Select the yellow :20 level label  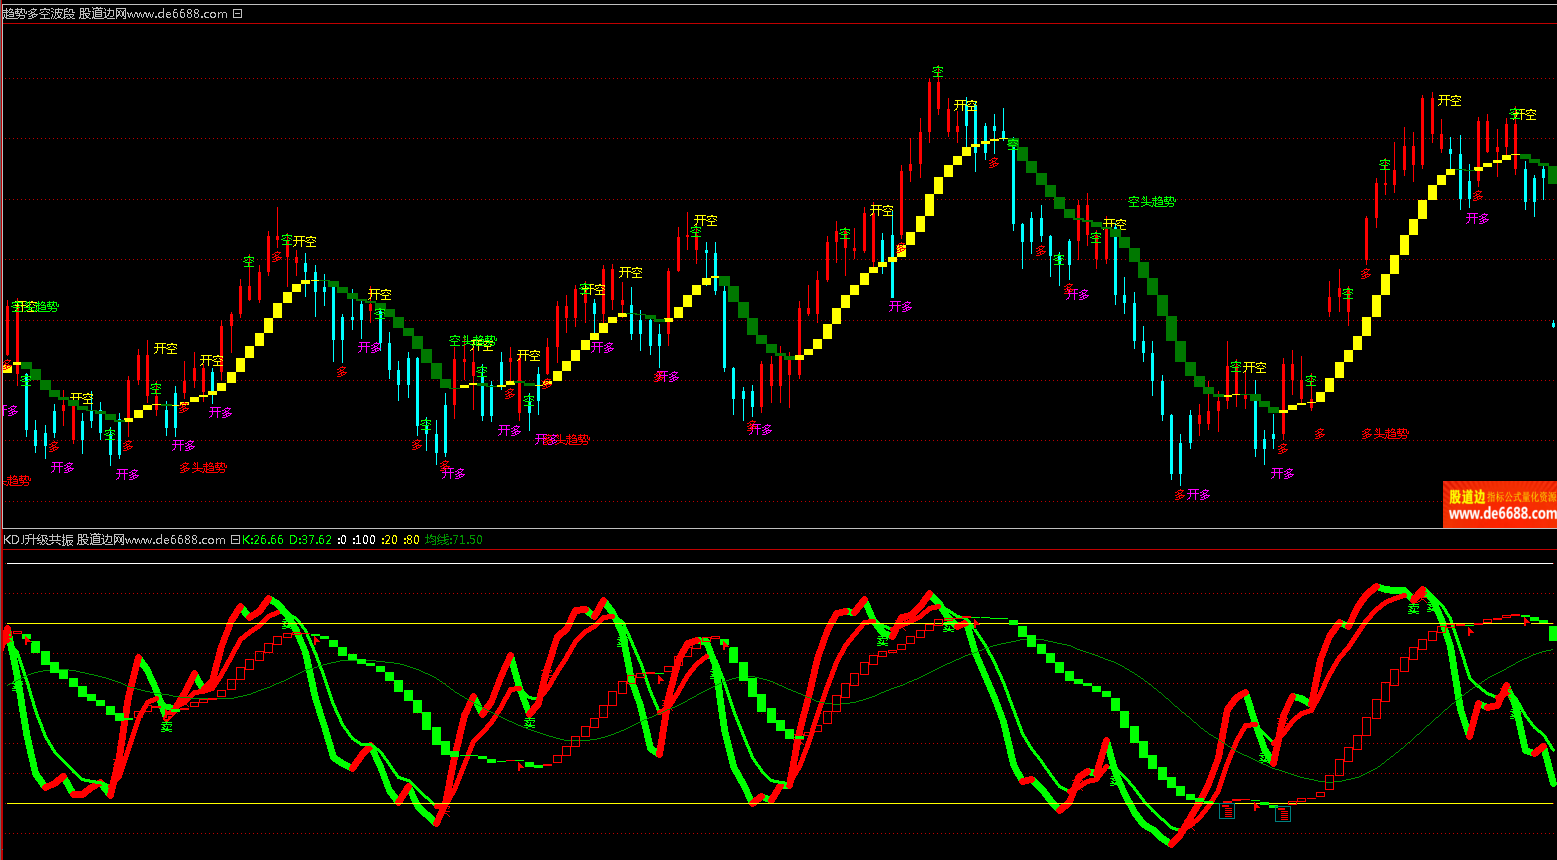click(389, 540)
